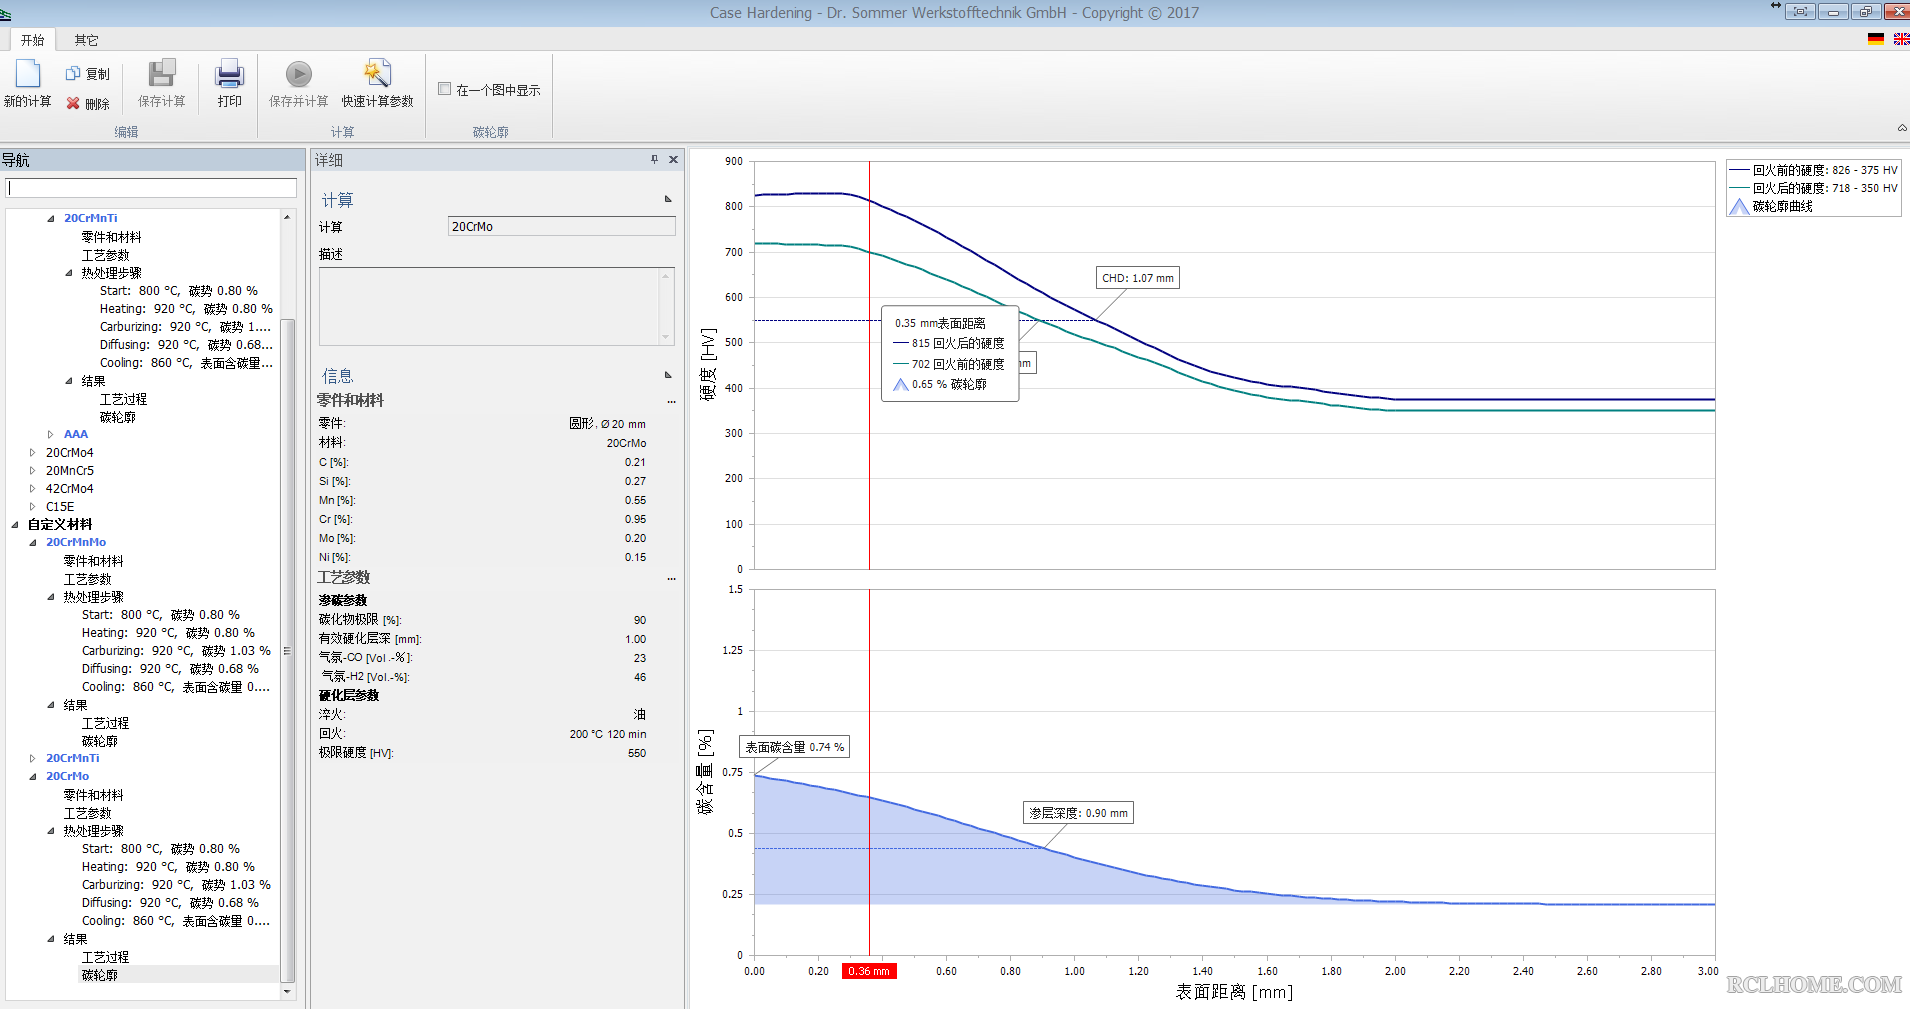This screenshot has height=1009, width=1910.
Task: Click the 有效硬化层深 value 1.00
Action: (x=636, y=639)
